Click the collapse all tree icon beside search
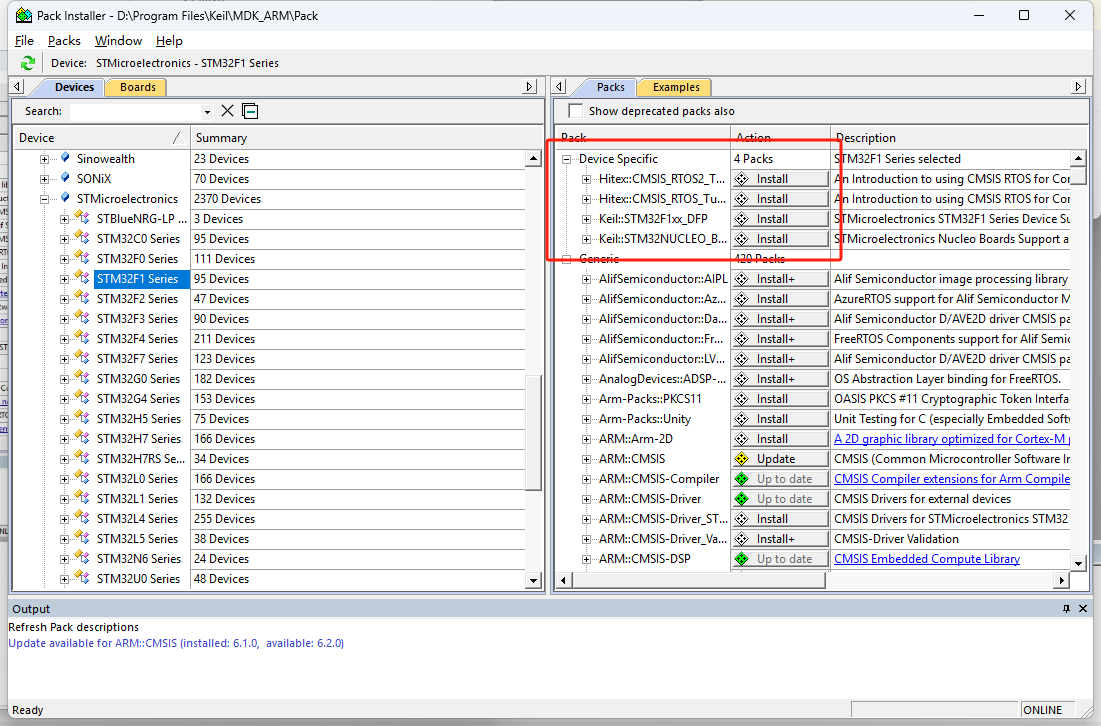The width and height of the screenshot is (1101, 726). click(x=250, y=111)
